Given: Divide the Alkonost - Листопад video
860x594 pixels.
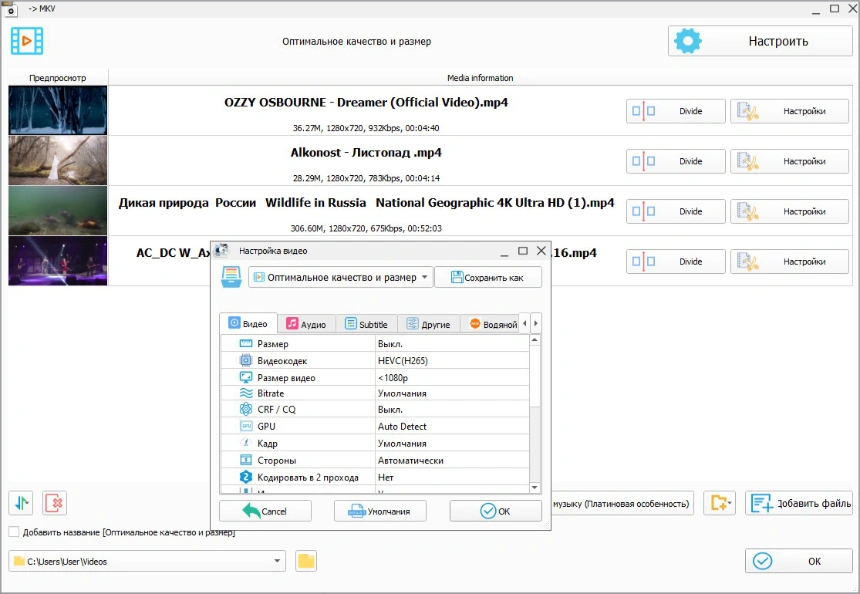Looking at the screenshot, I should pos(676,161).
